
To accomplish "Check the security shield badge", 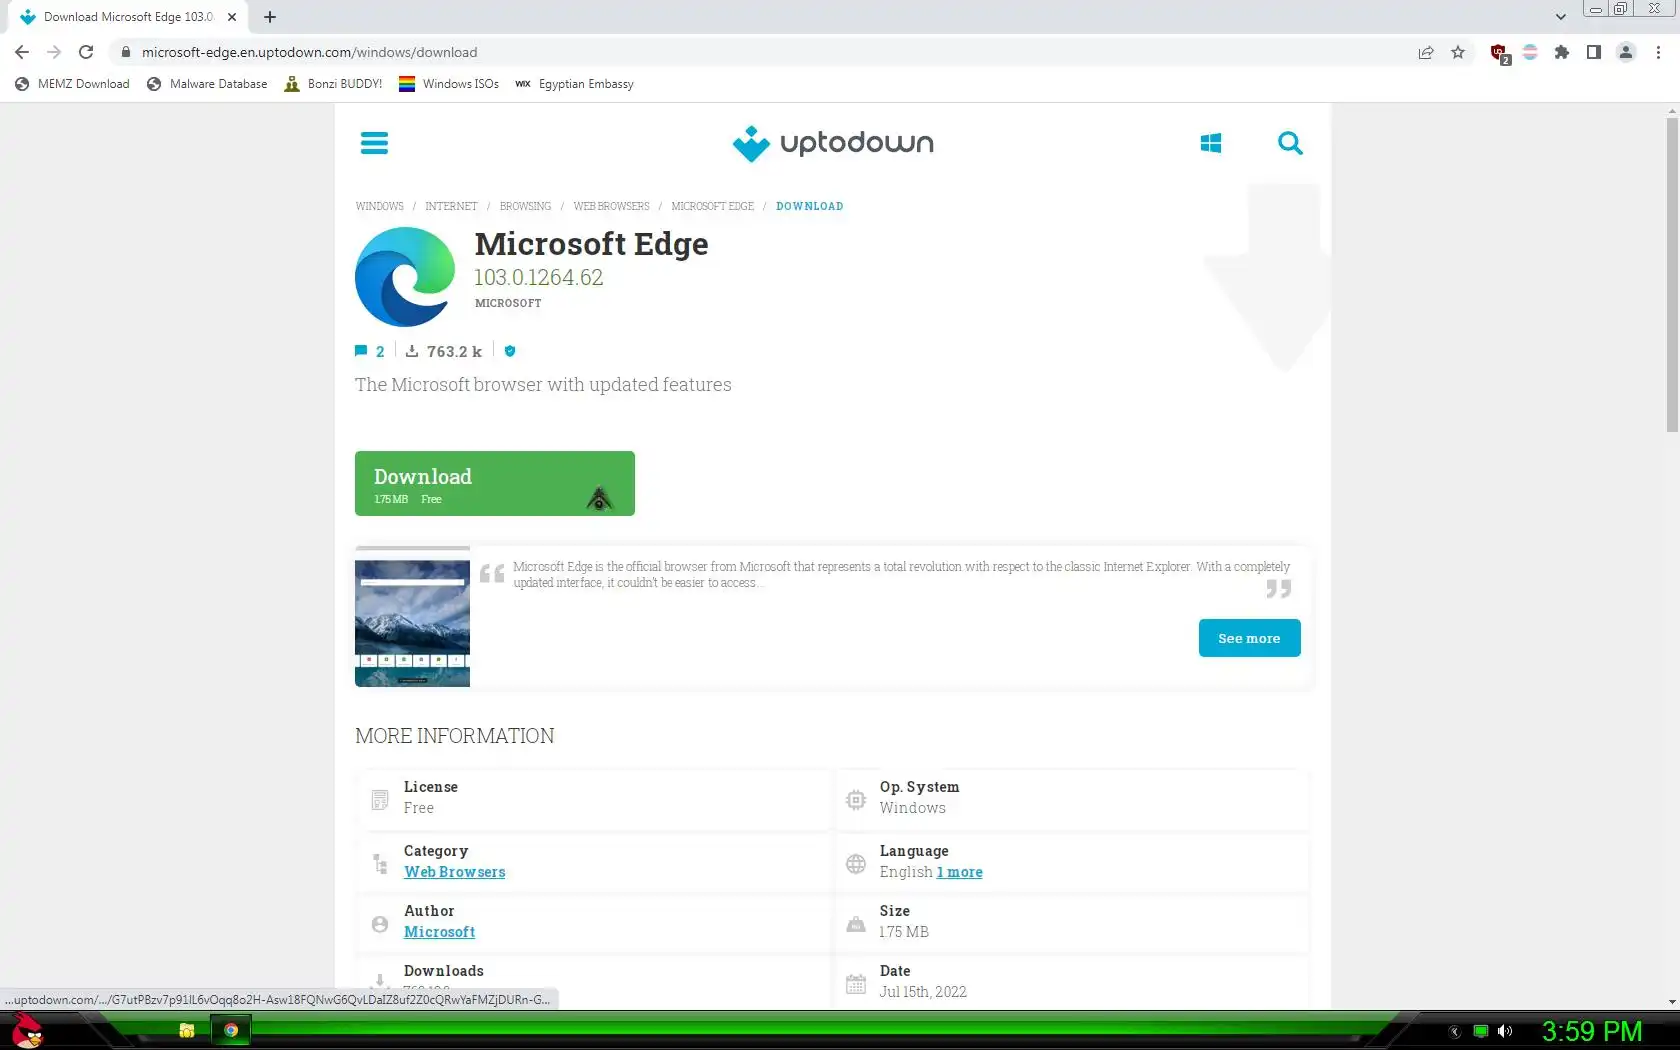I will 510,351.
